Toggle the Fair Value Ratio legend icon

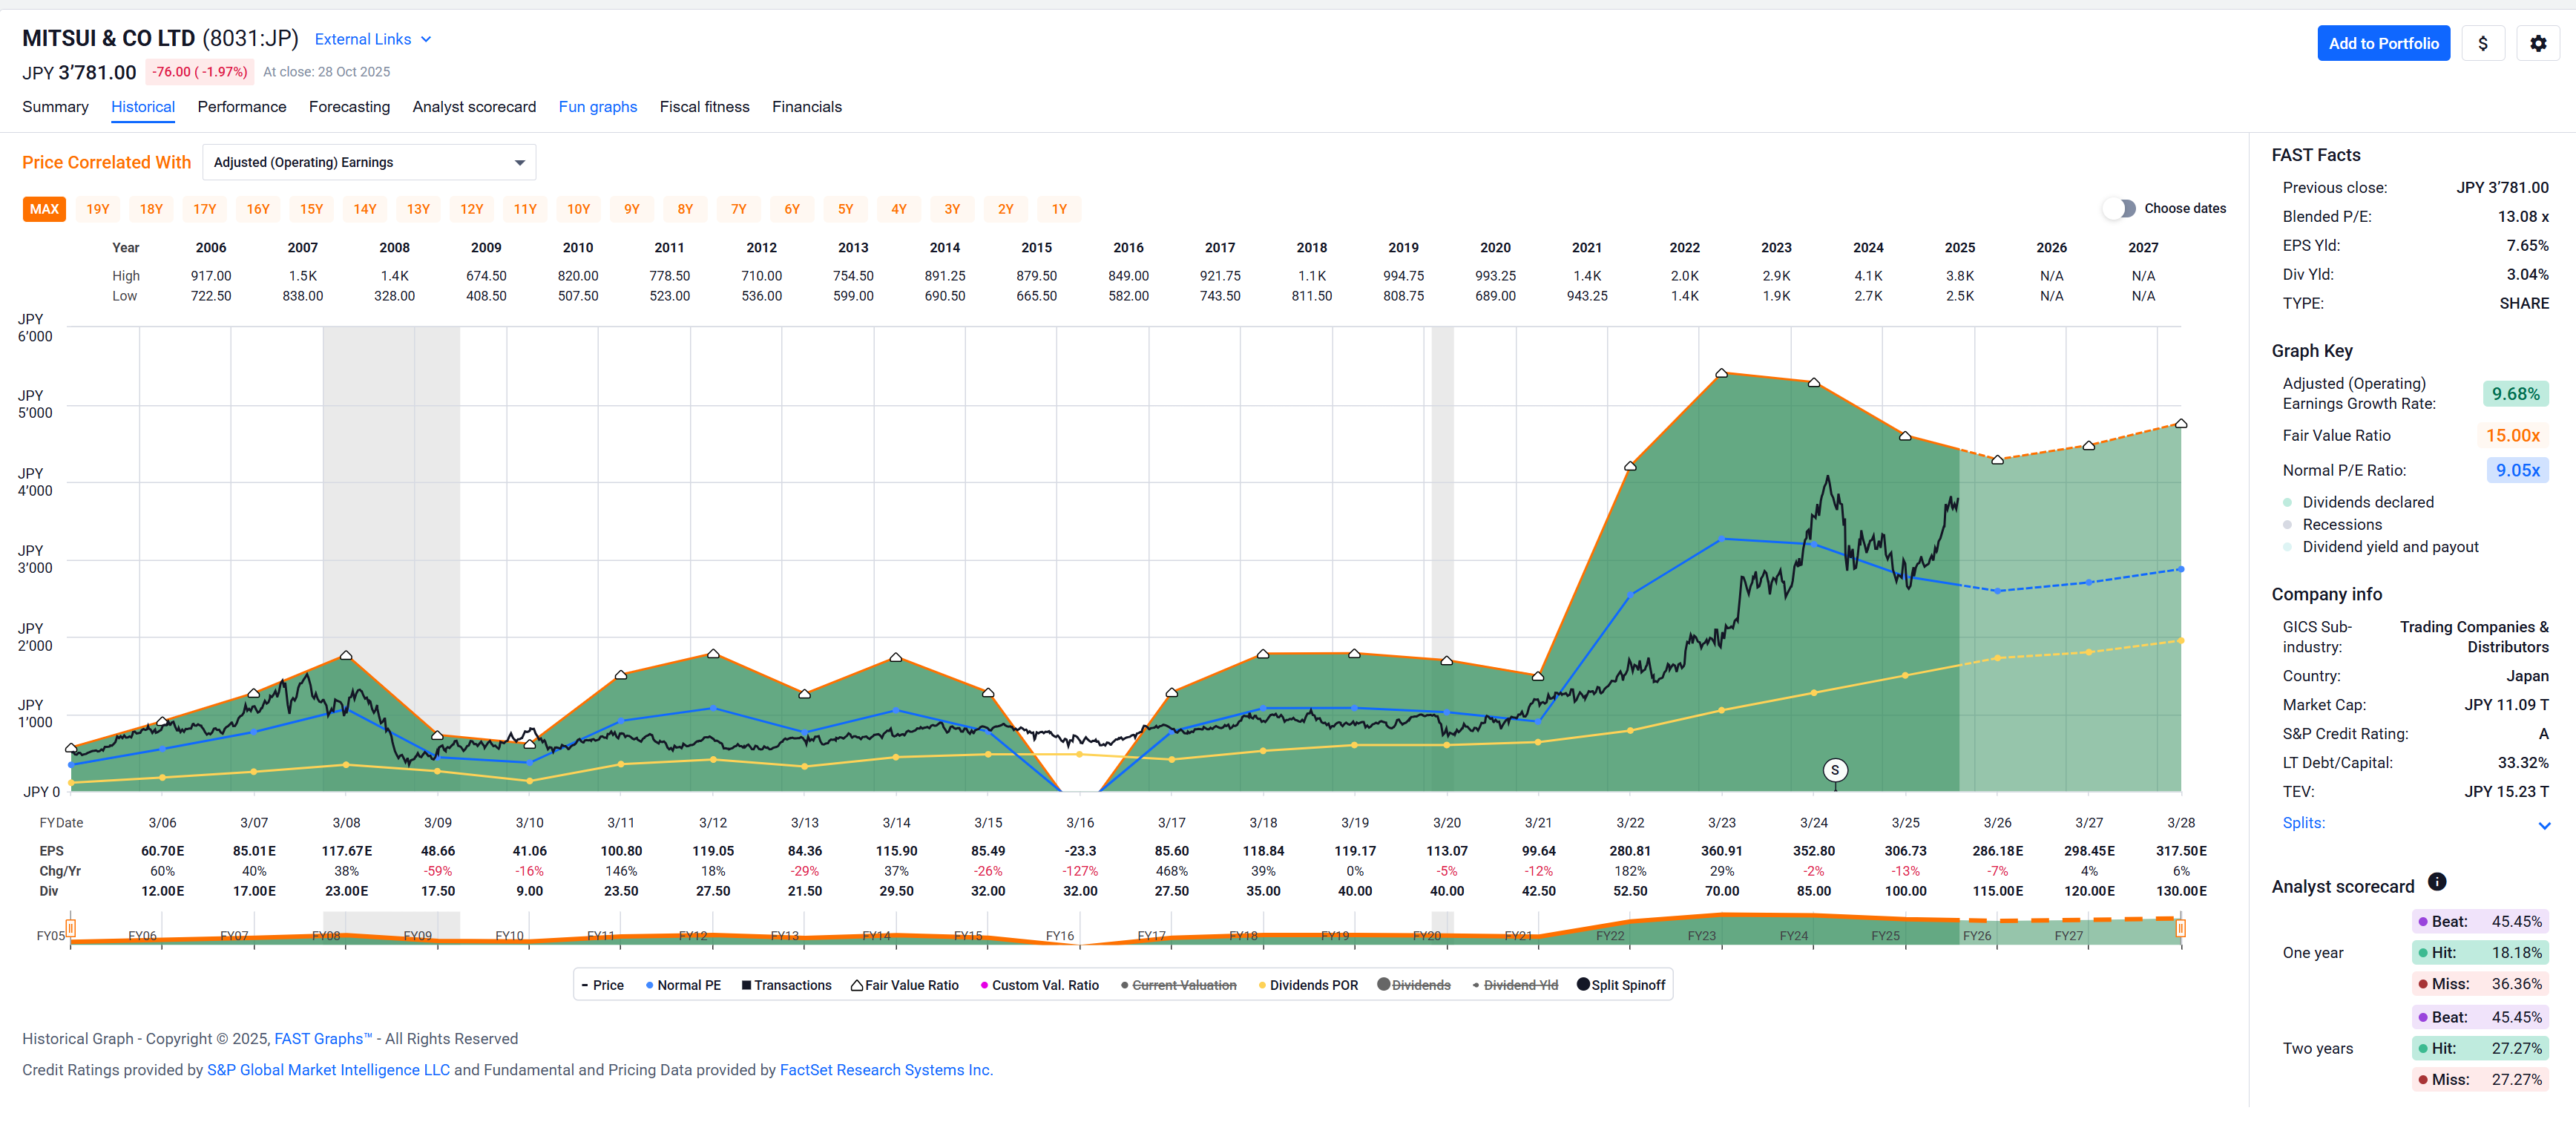click(857, 985)
